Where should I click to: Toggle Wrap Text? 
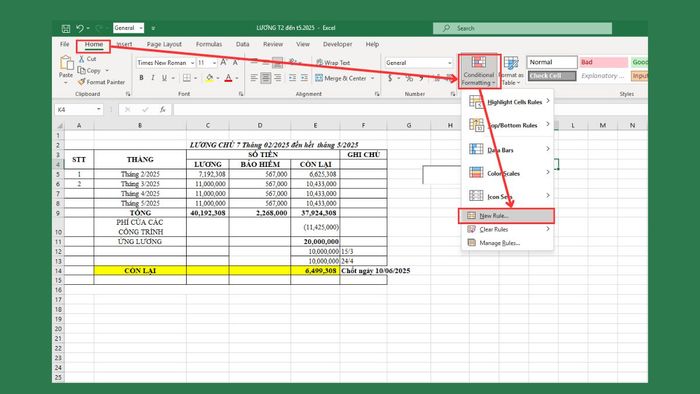tap(333, 63)
